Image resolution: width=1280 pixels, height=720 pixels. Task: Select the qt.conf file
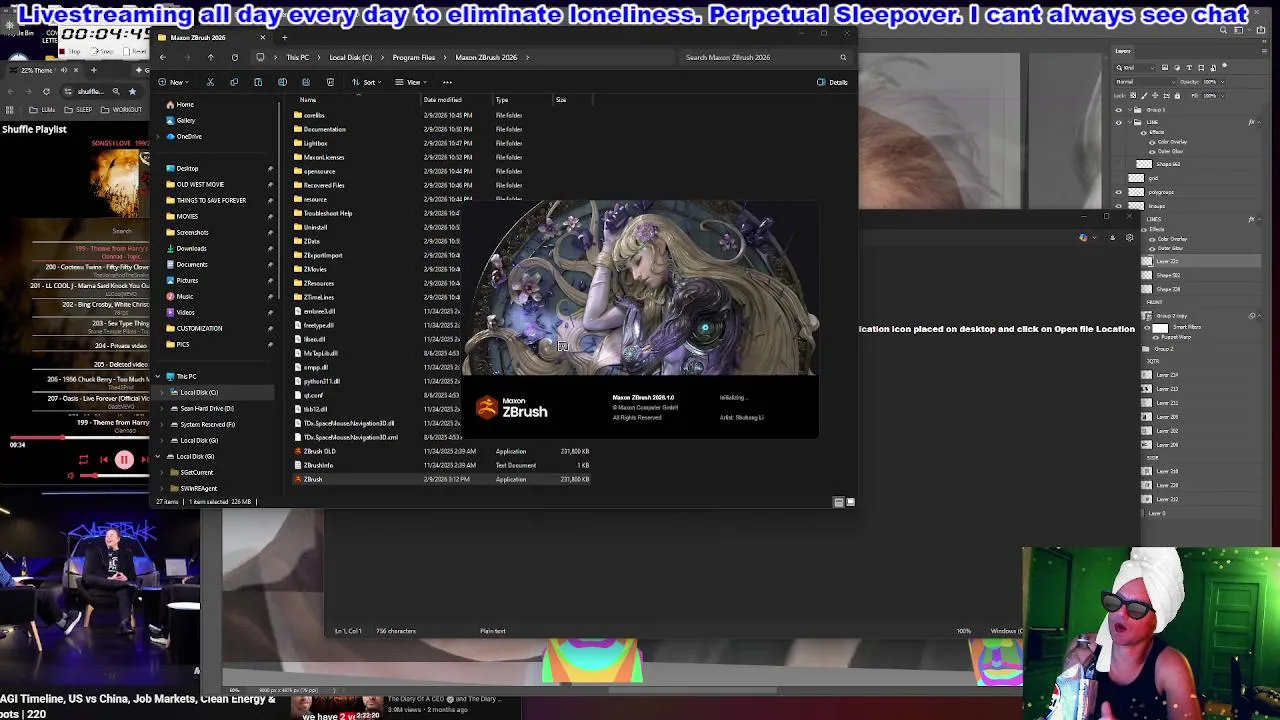coord(313,395)
